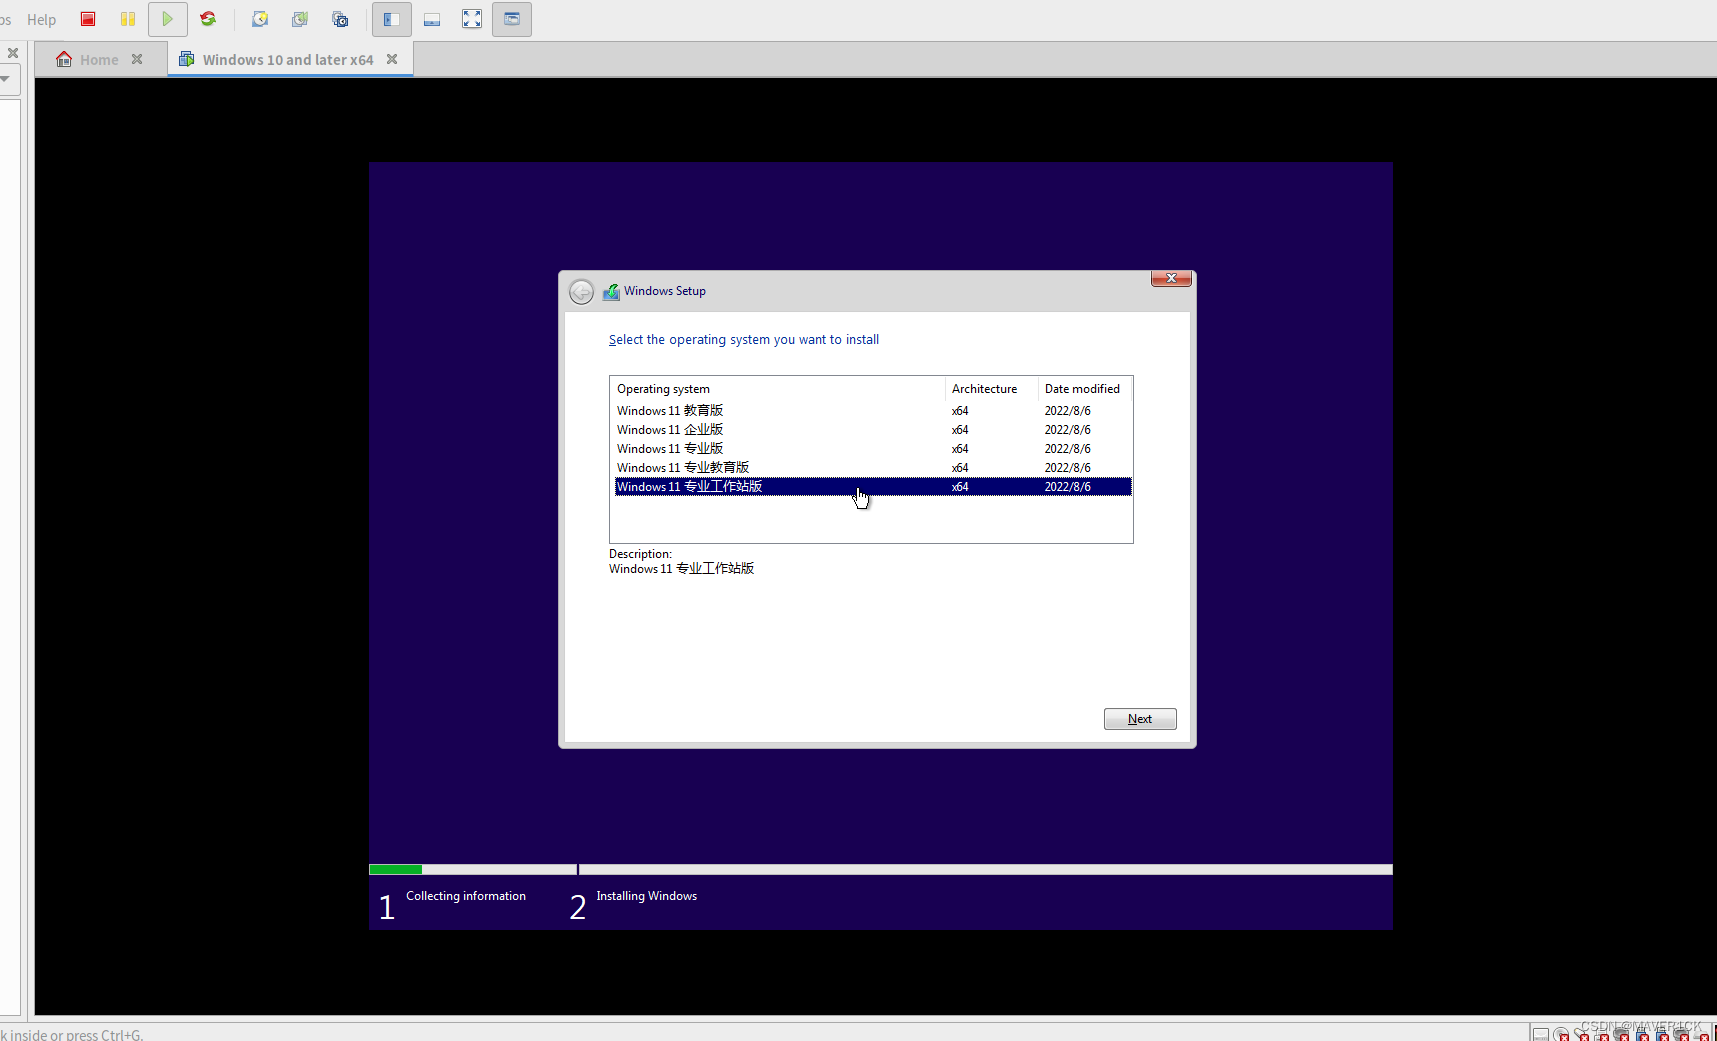Screen dimensions: 1717x1041
Task: Close the Home tab
Action: (x=137, y=59)
